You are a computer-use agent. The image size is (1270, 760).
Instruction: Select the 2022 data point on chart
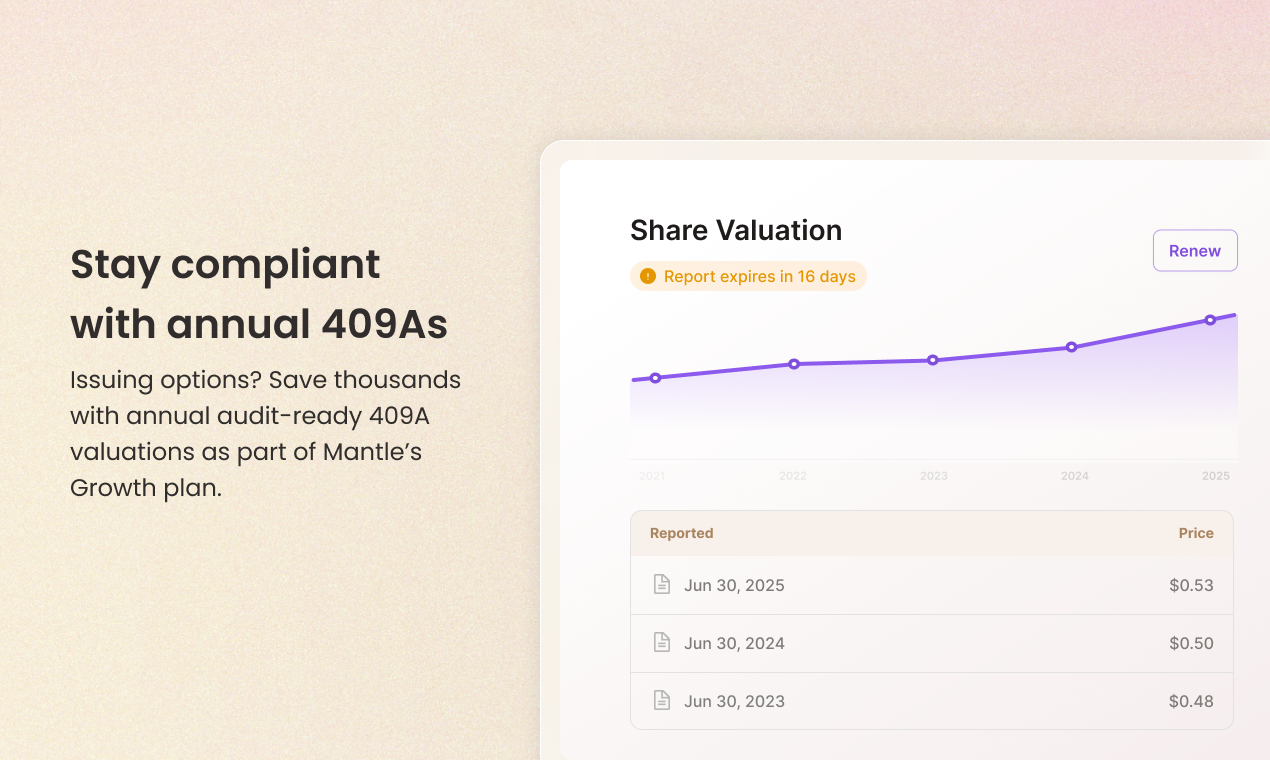point(794,364)
